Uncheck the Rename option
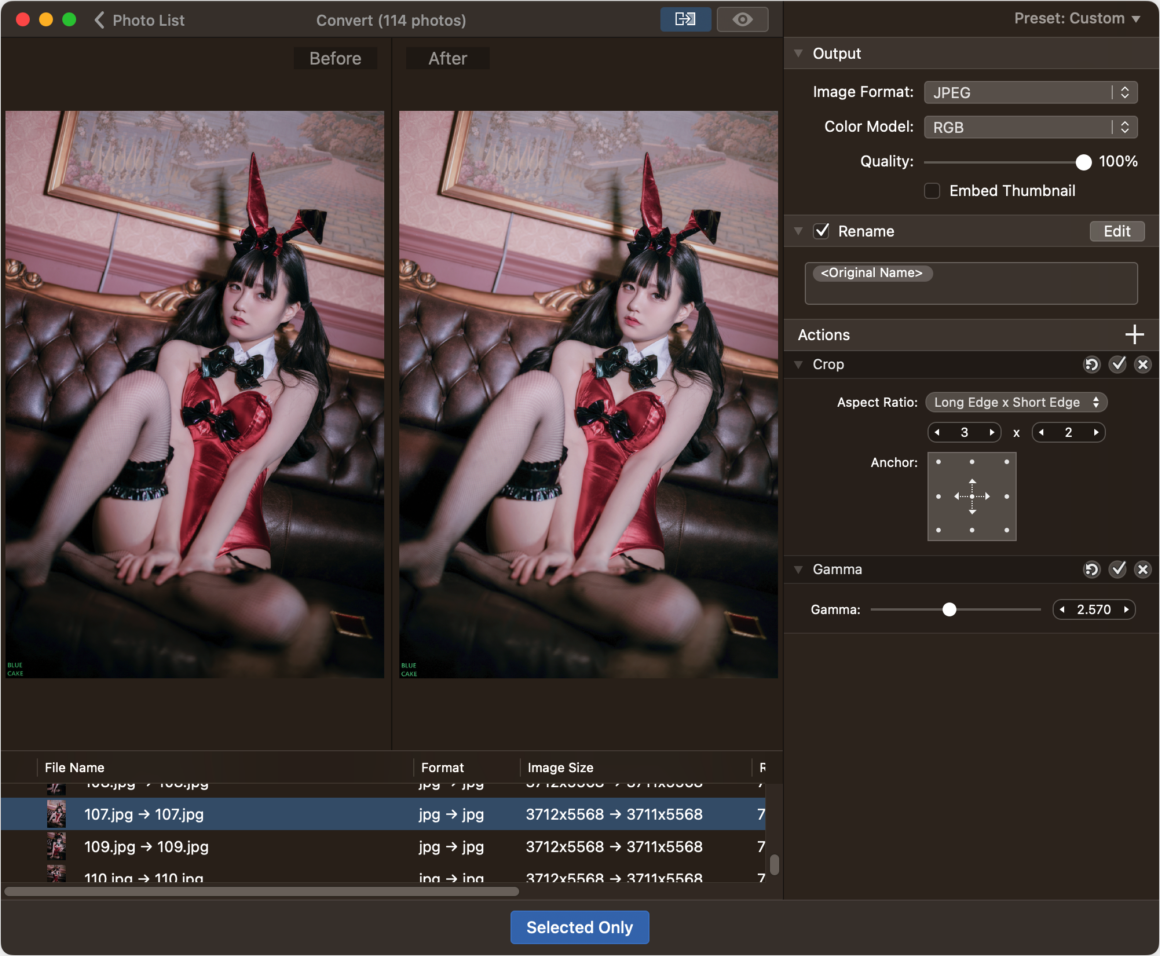 point(821,231)
